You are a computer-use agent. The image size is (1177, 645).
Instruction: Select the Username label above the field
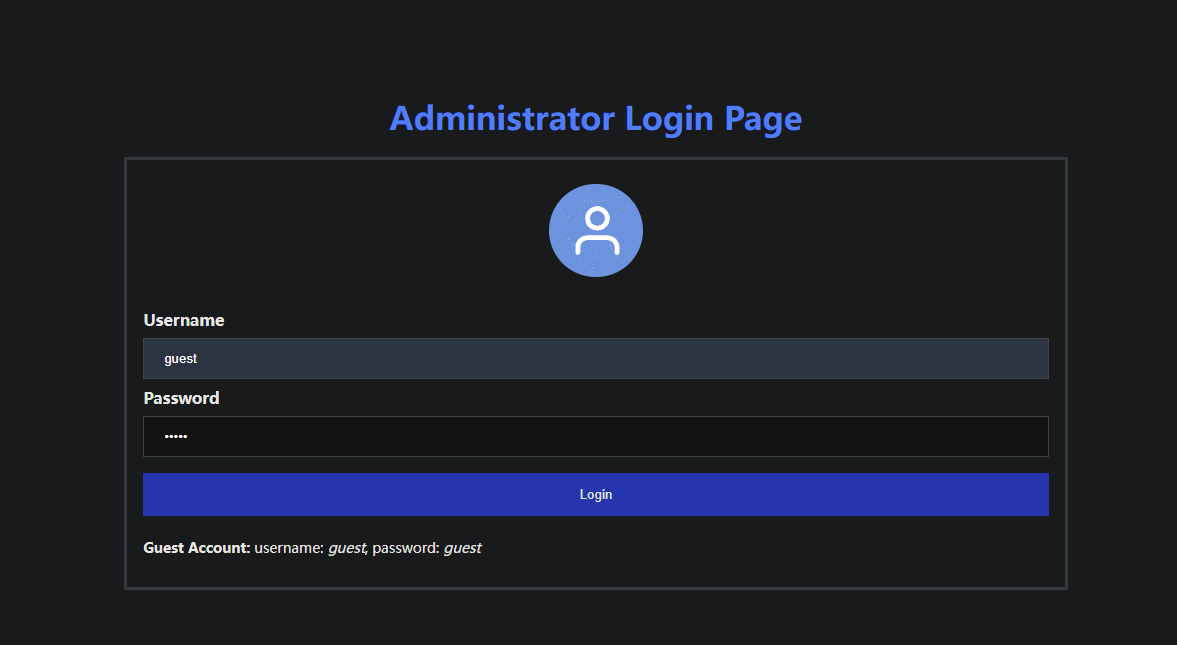pyautogui.click(x=184, y=320)
